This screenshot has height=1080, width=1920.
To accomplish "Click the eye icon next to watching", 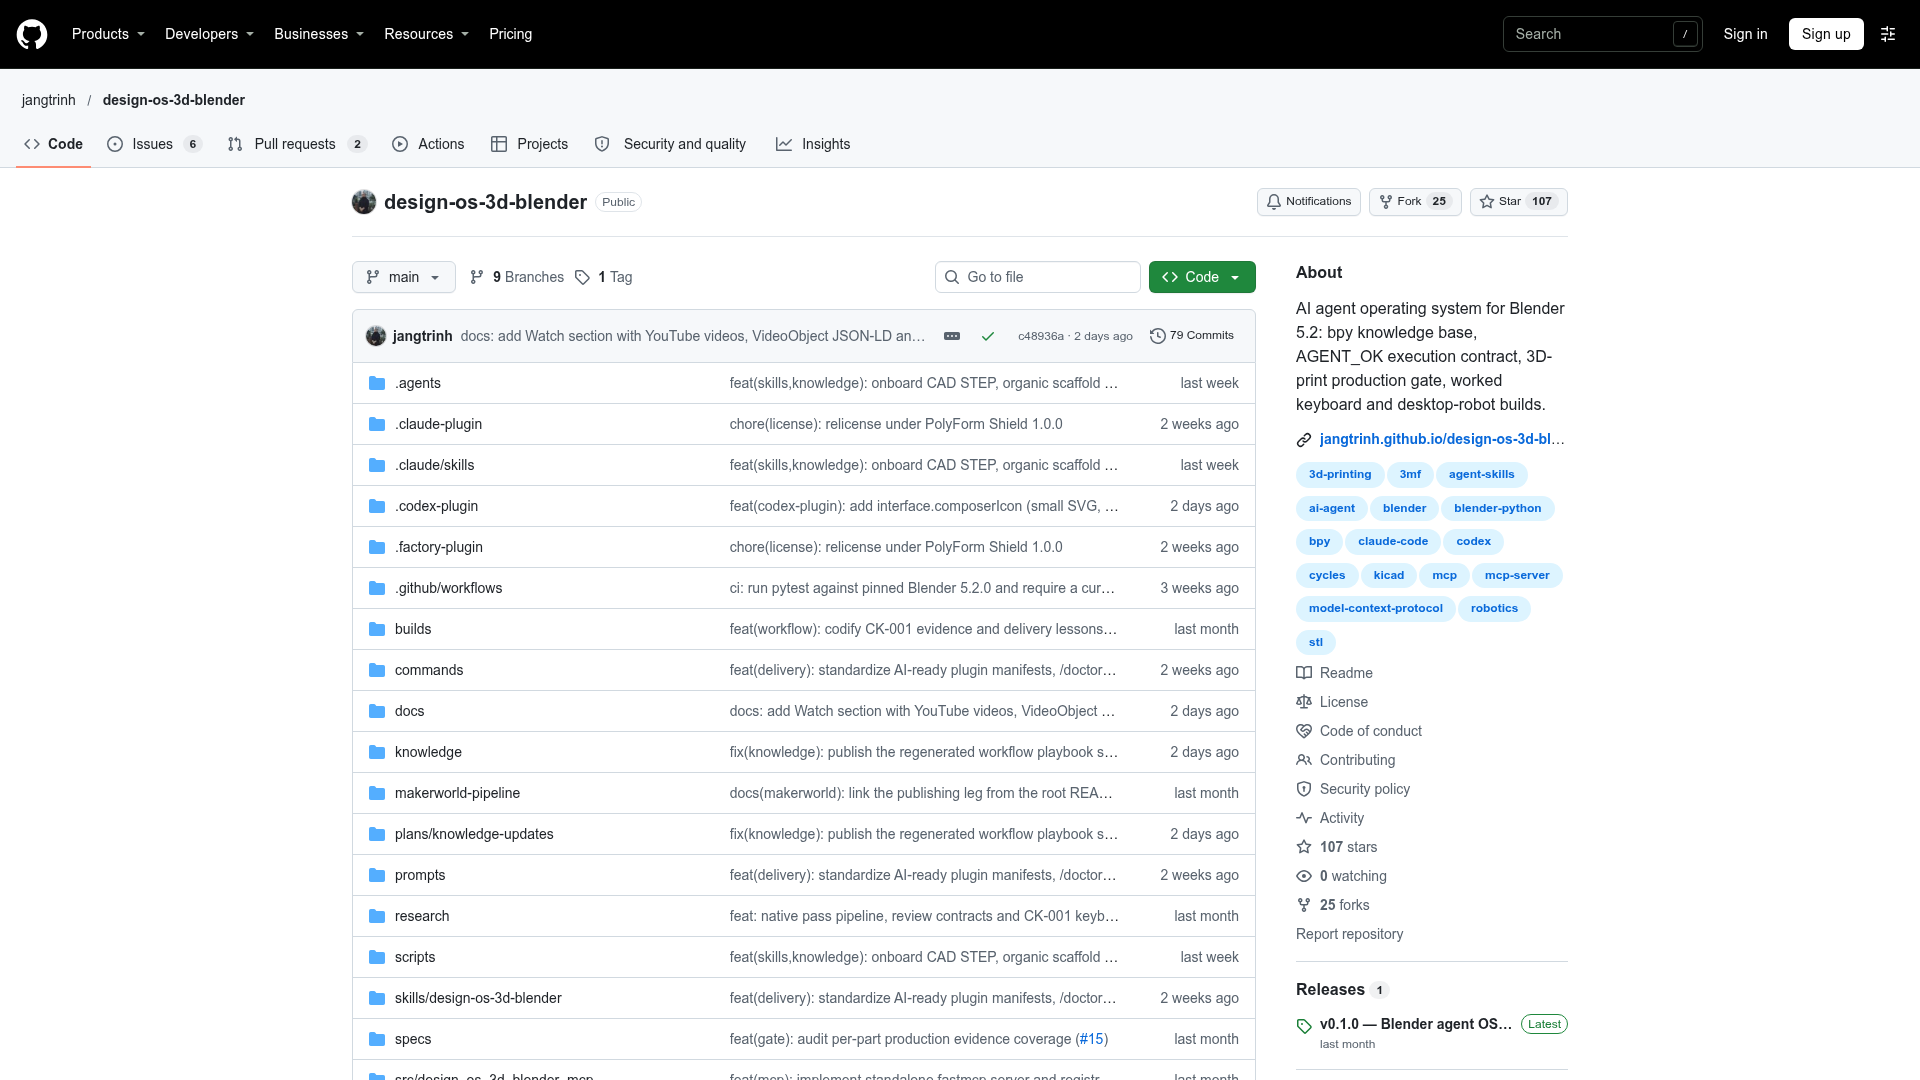I will (x=1304, y=876).
